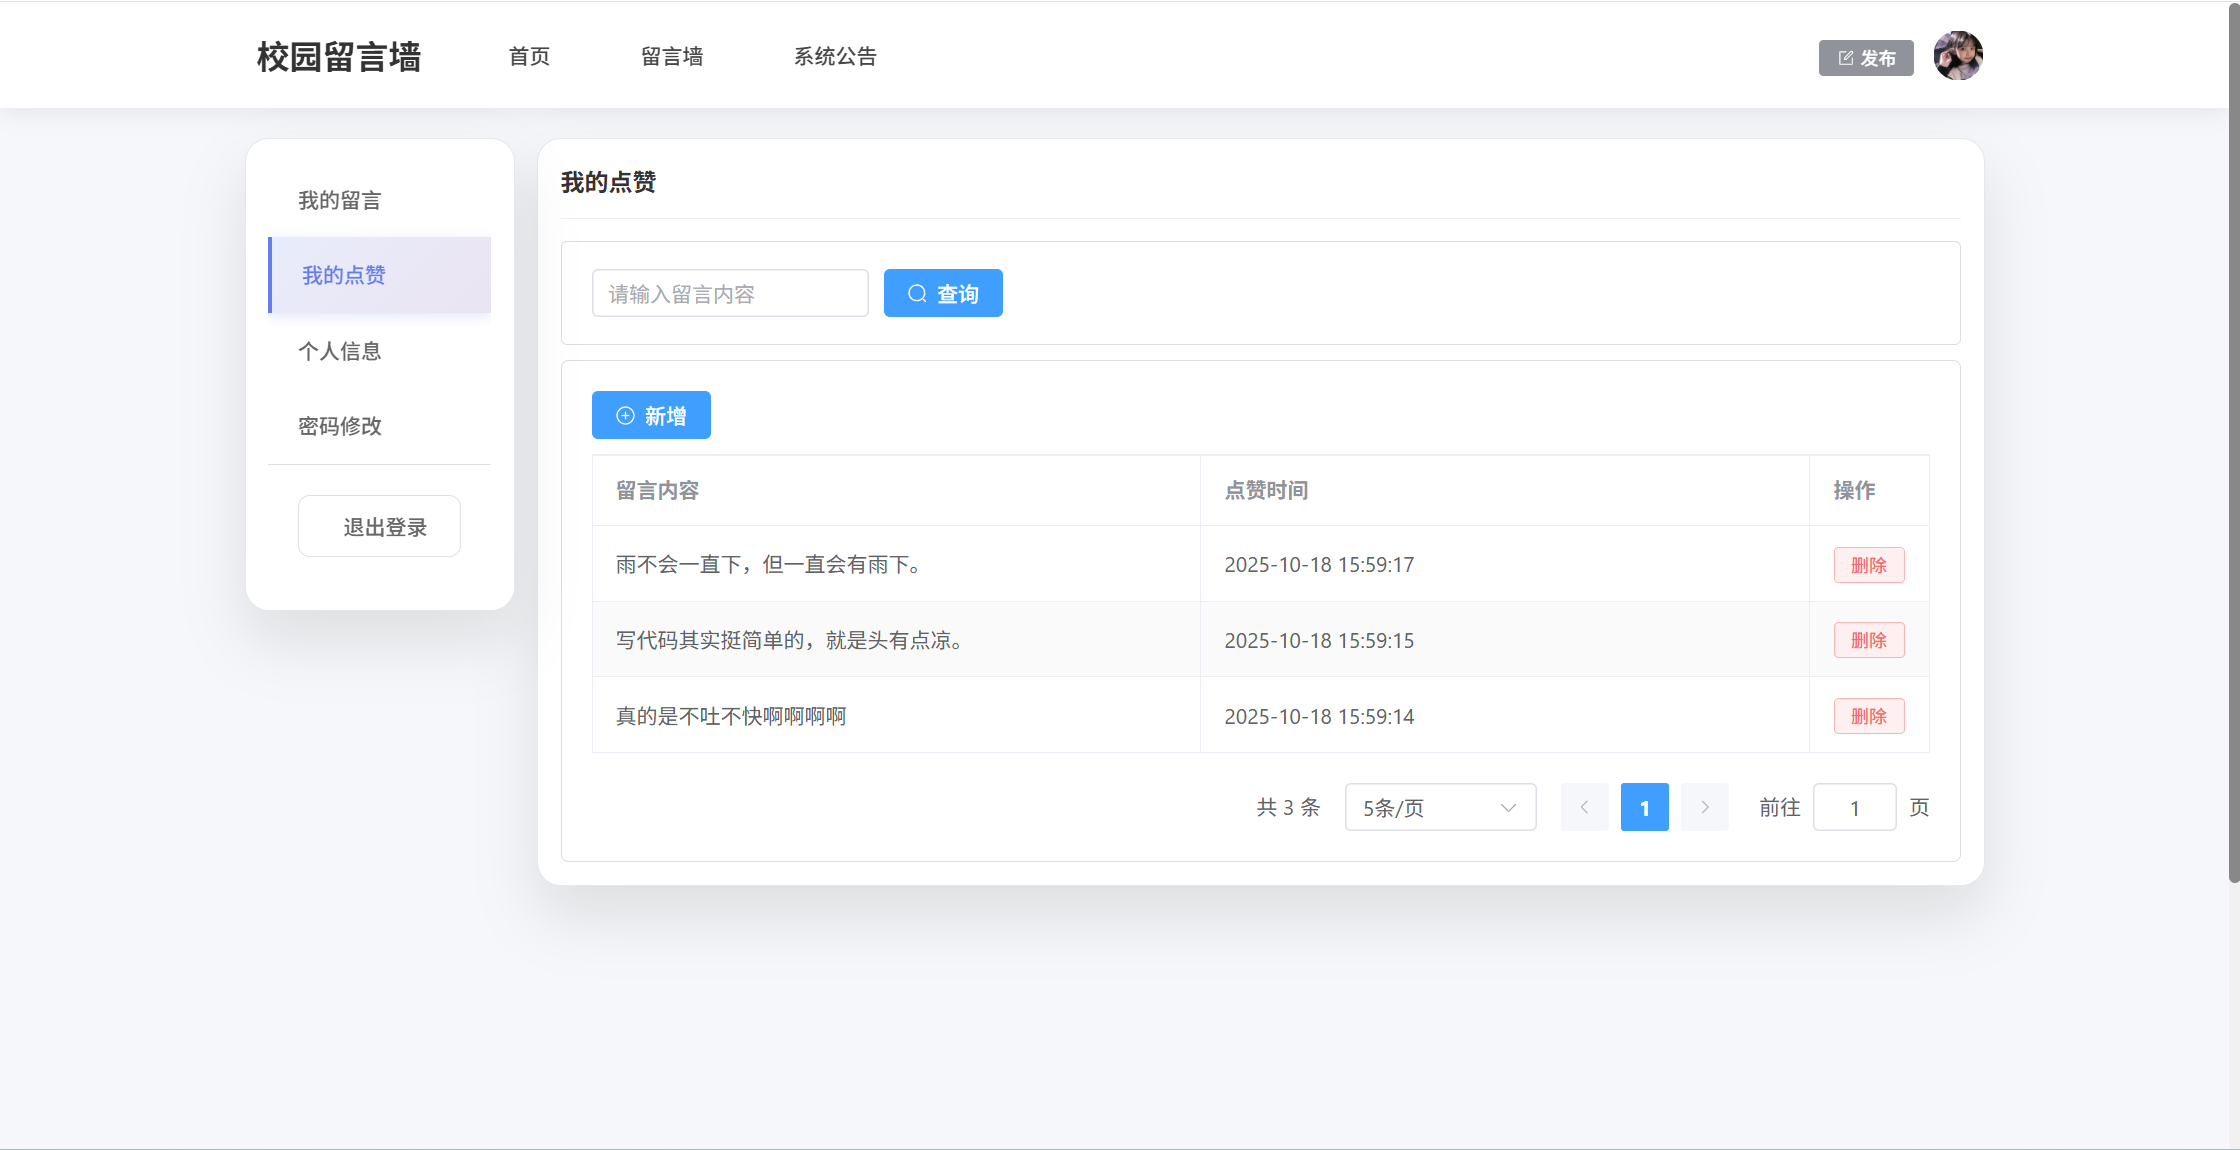Image resolution: width=2240 pixels, height=1150 pixels.
Task: Click the 新增 add button
Action: coord(651,415)
